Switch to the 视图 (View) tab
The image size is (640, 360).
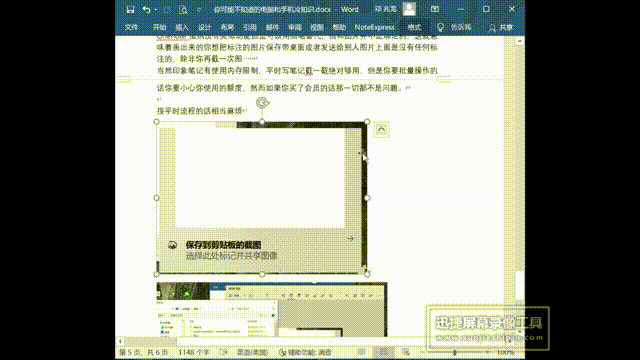pos(317,27)
